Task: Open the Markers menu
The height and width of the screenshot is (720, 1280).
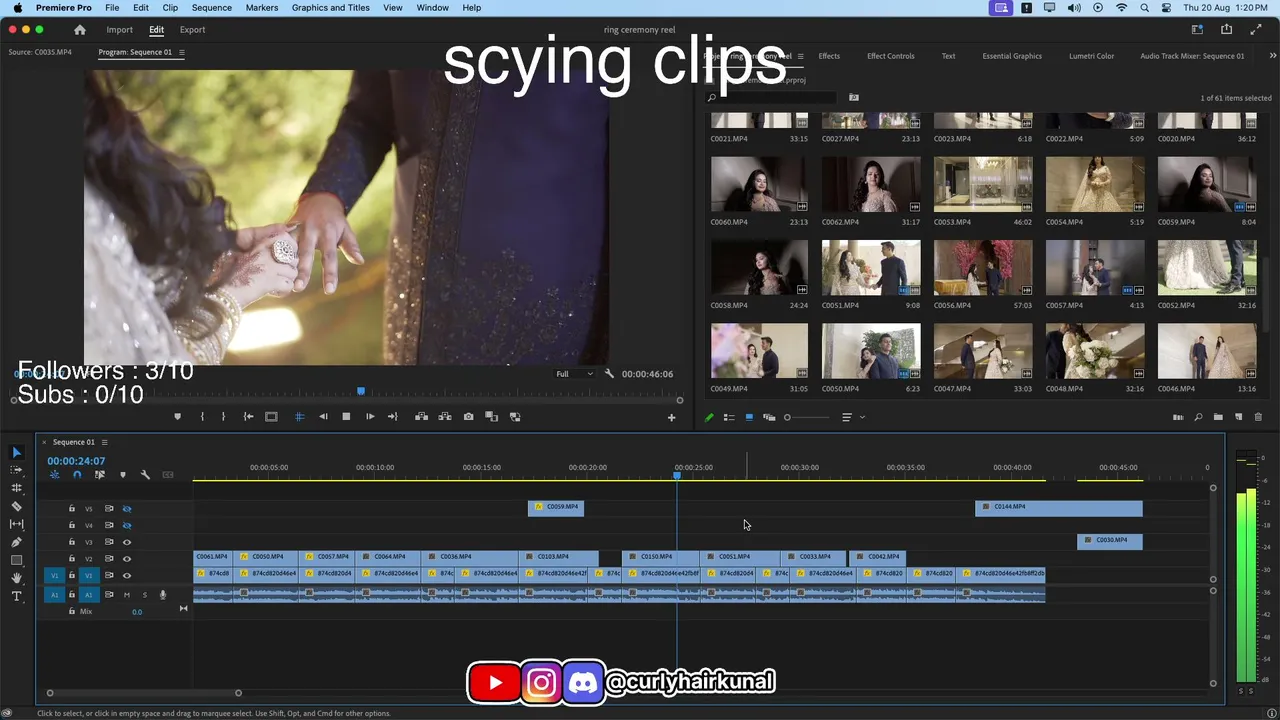Action: (262, 8)
